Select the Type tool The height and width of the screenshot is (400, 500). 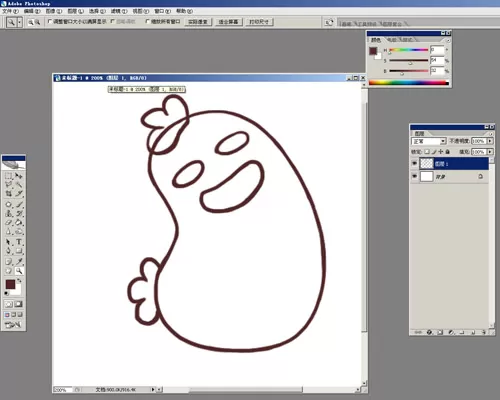coord(19,242)
